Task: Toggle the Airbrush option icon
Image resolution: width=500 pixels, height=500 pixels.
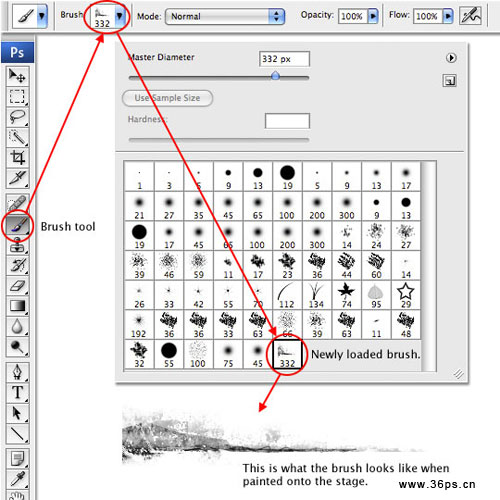Action: click(x=470, y=16)
